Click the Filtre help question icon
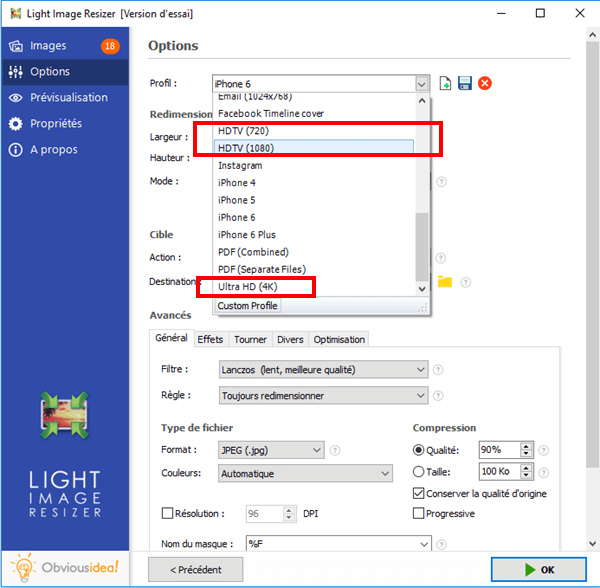This screenshot has height=588, width=600. point(438,370)
